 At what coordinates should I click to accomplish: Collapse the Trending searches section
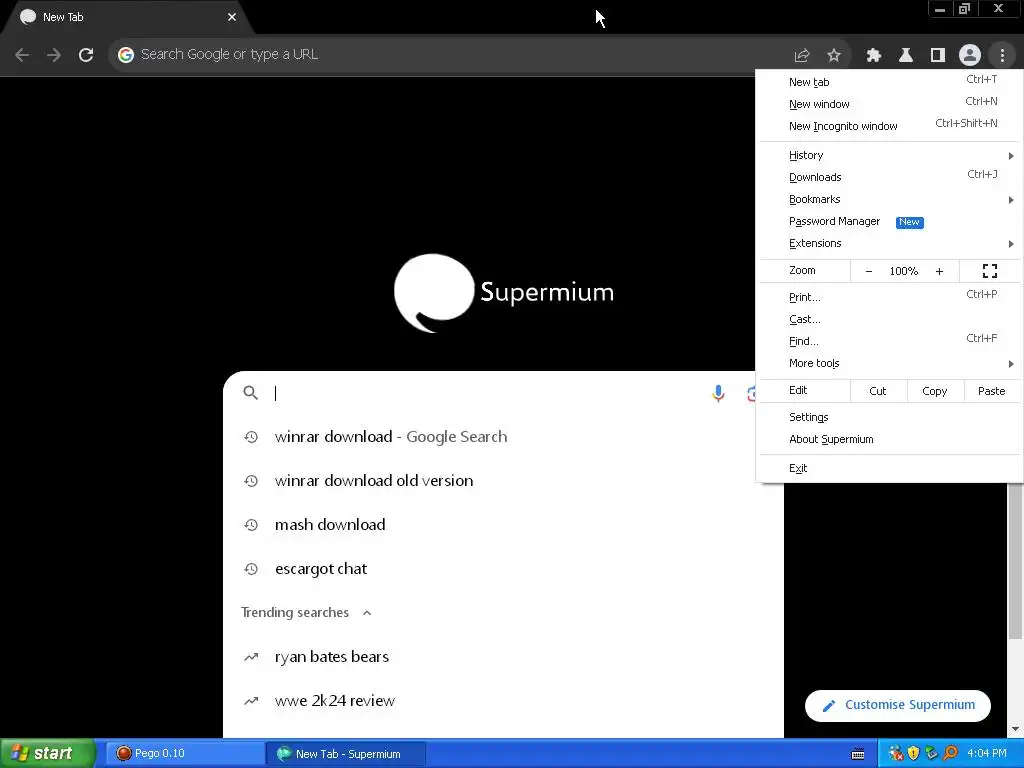(x=367, y=613)
